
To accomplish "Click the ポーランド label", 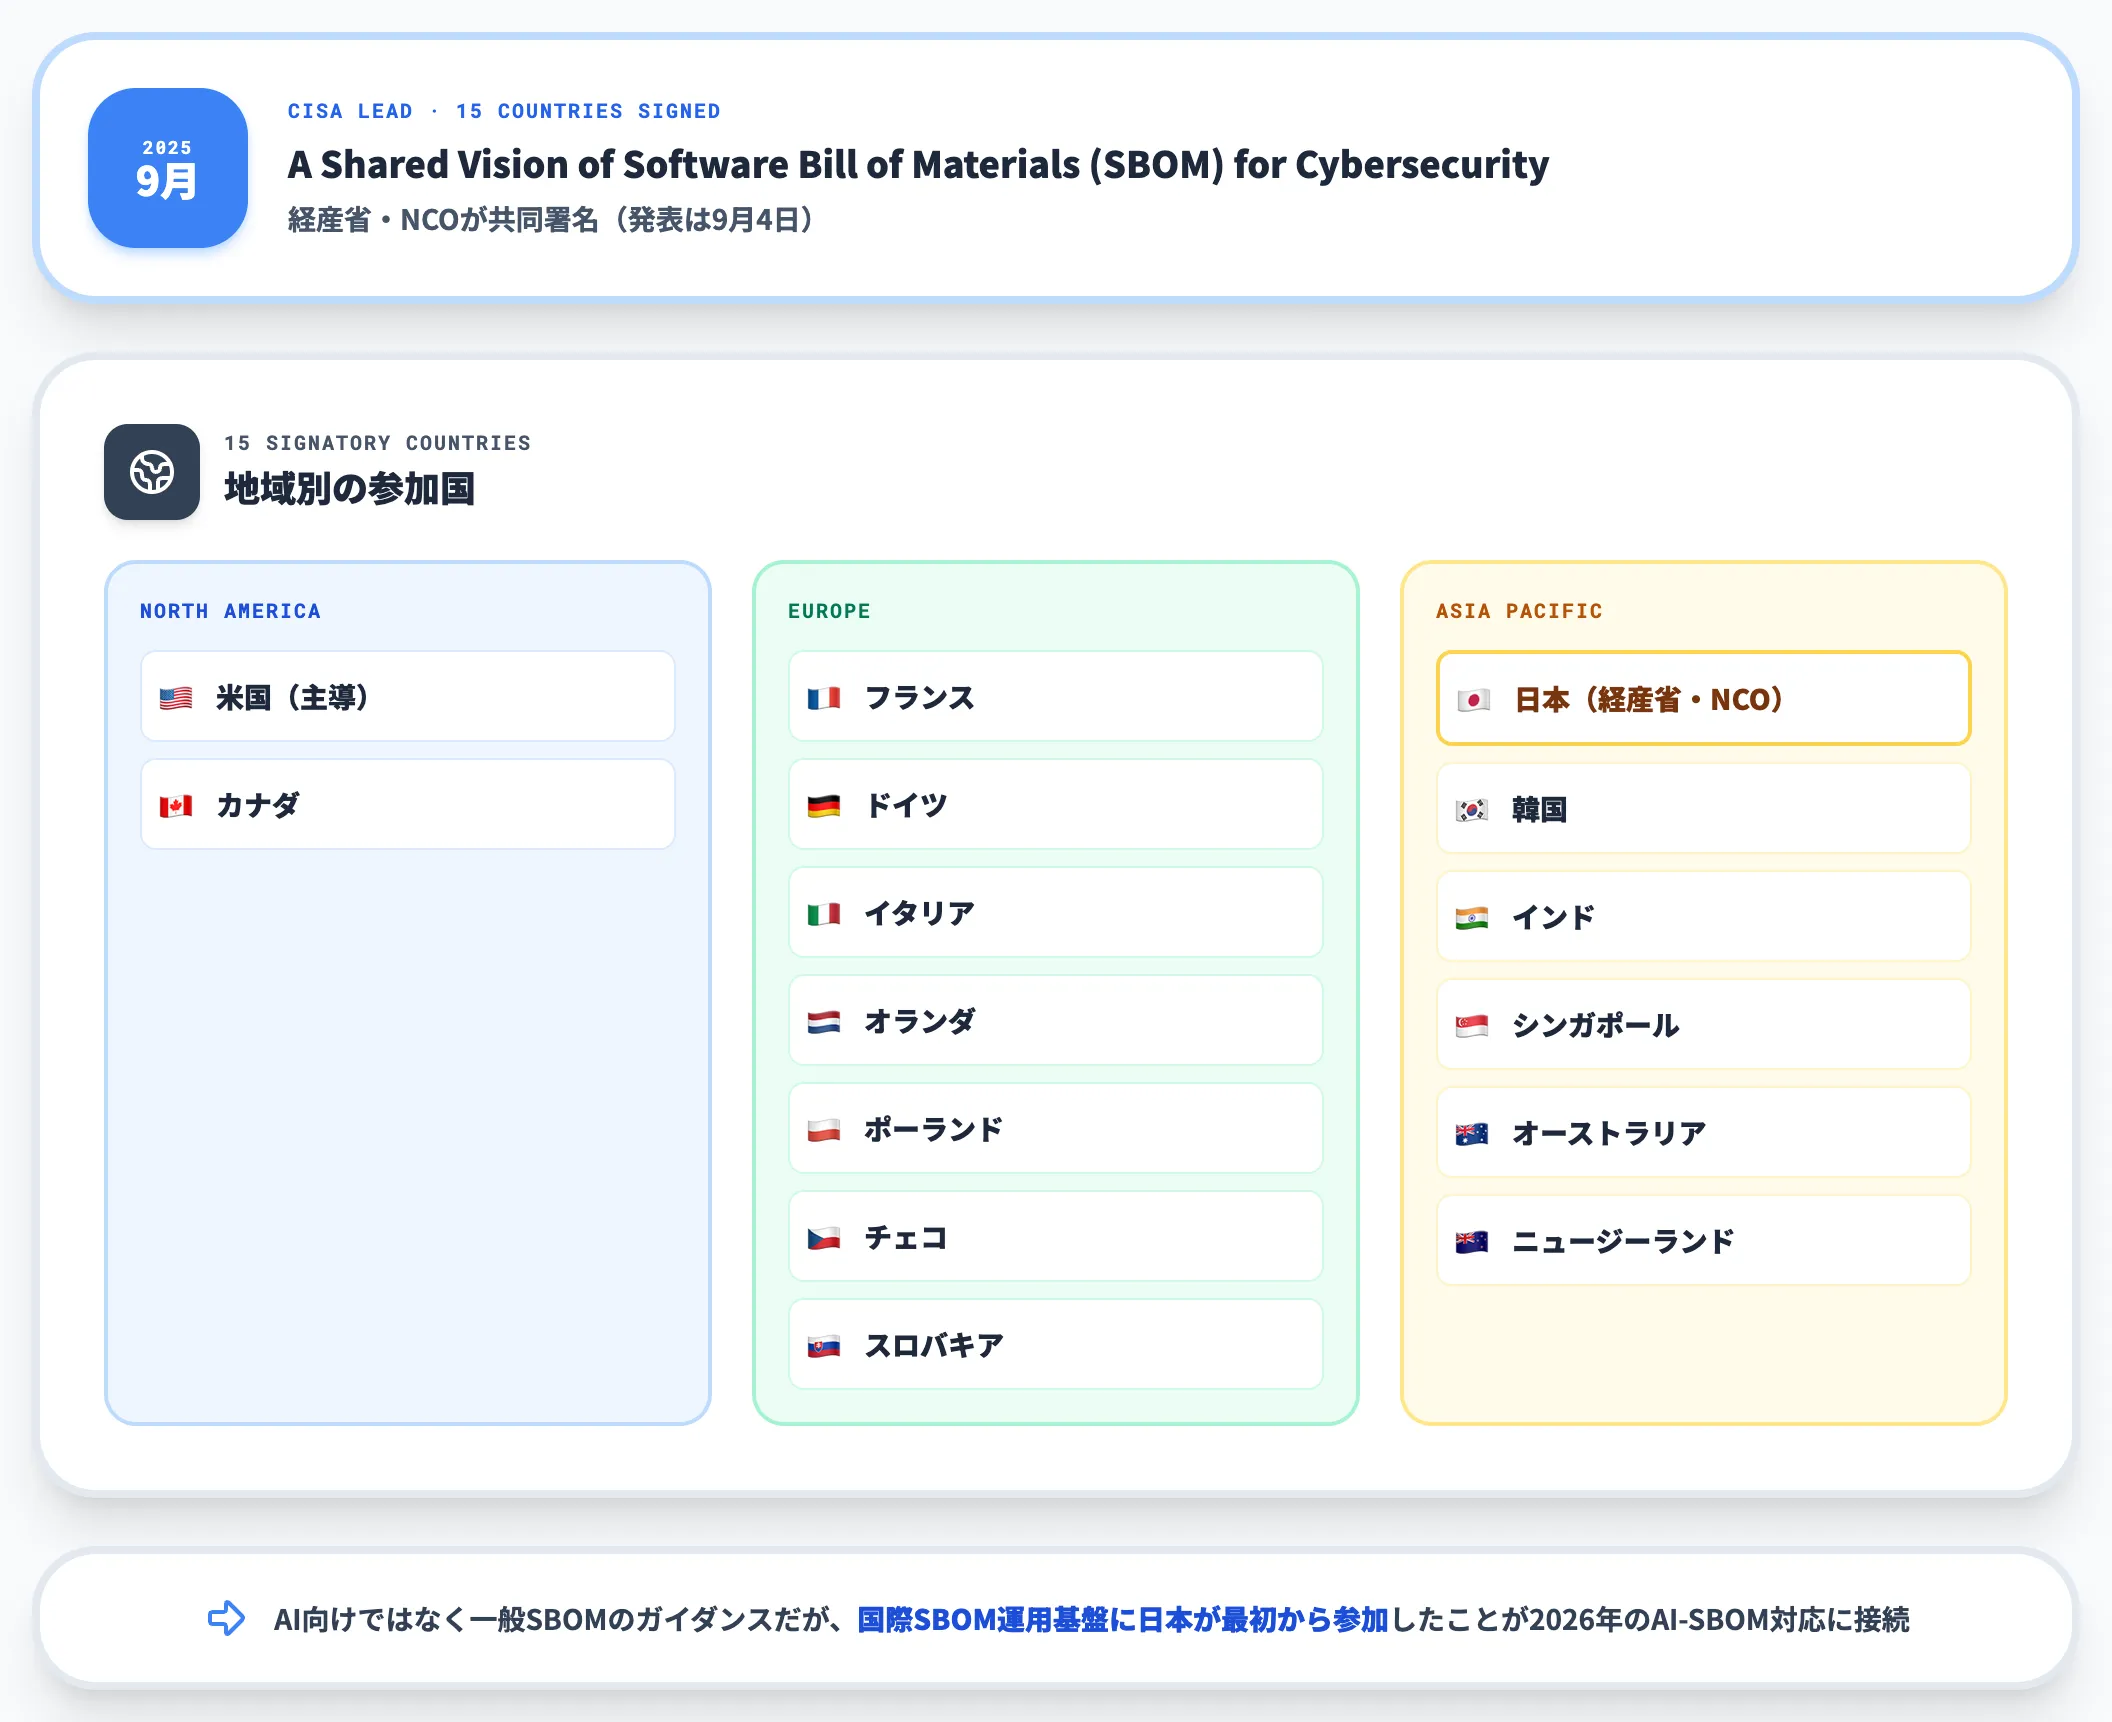I will click(x=934, y=1130).
